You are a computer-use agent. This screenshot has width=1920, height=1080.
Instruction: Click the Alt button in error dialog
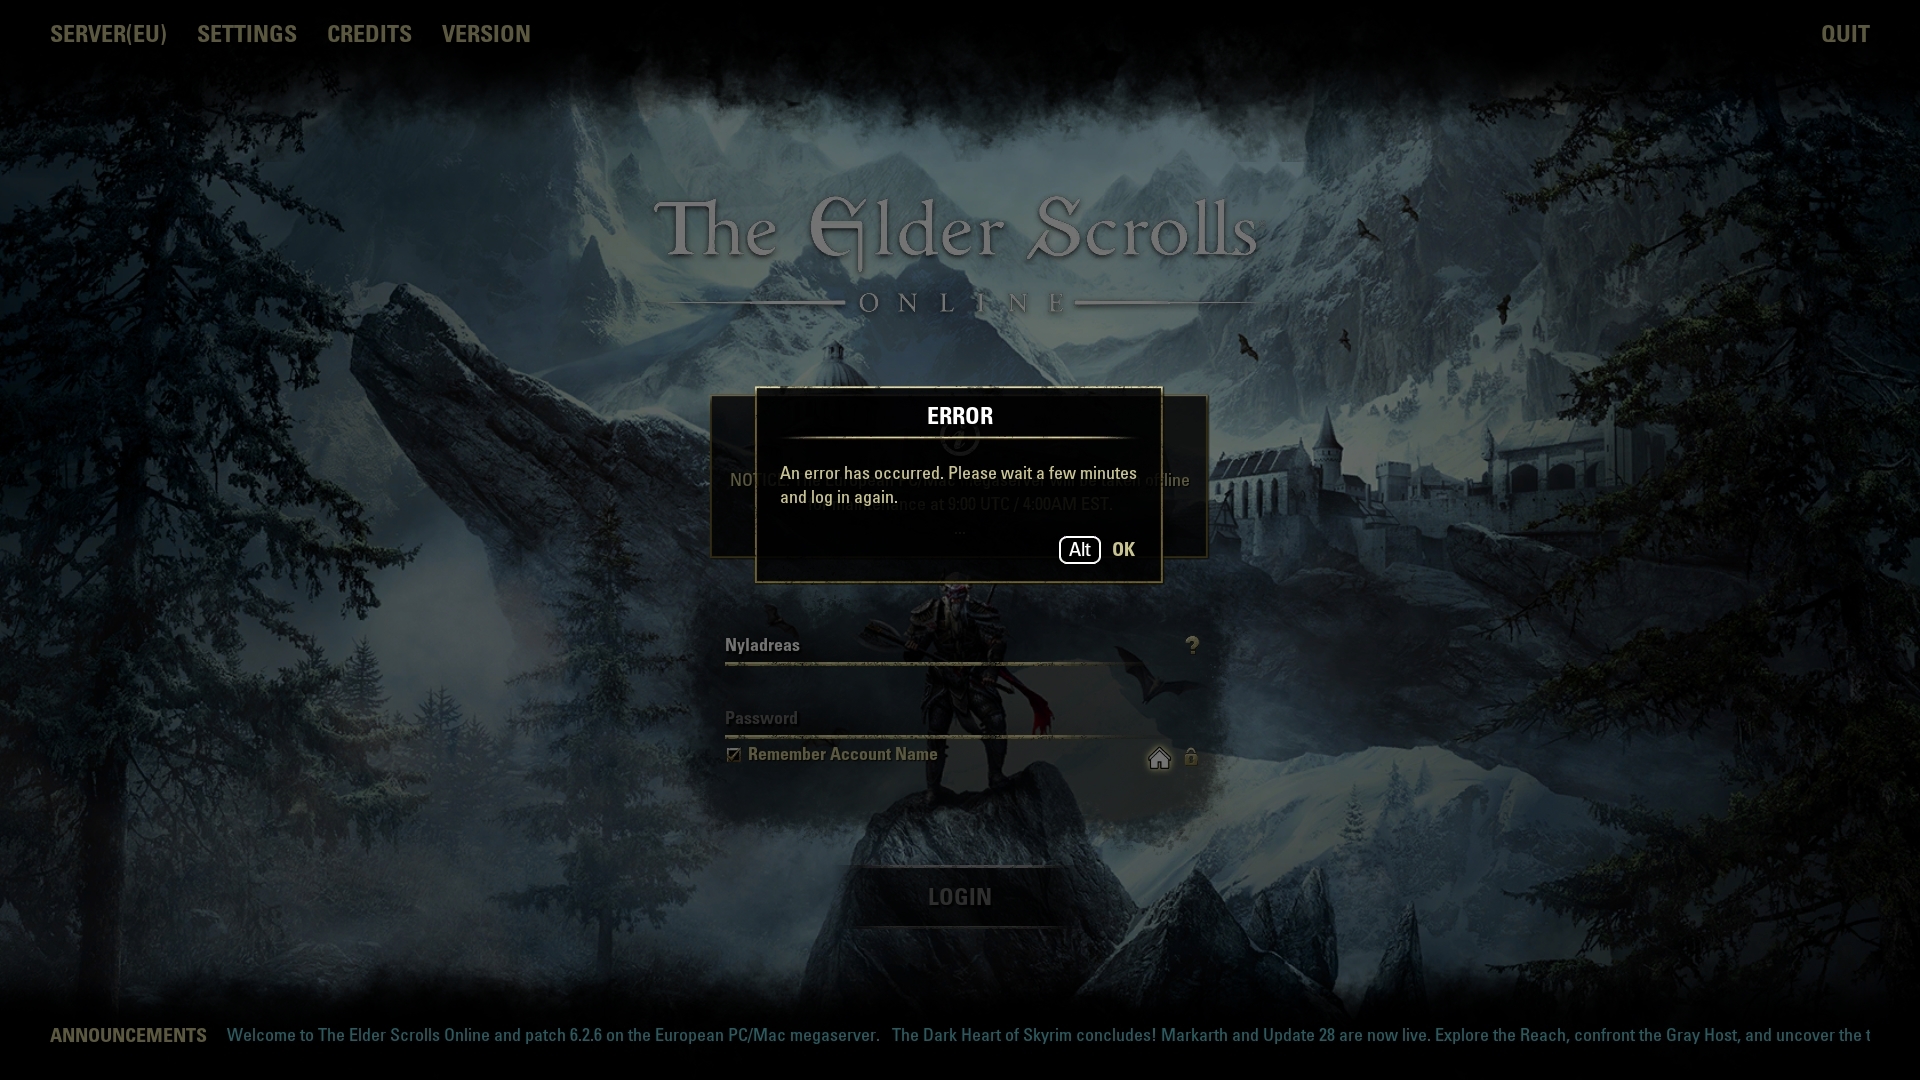pos(1080,549)
